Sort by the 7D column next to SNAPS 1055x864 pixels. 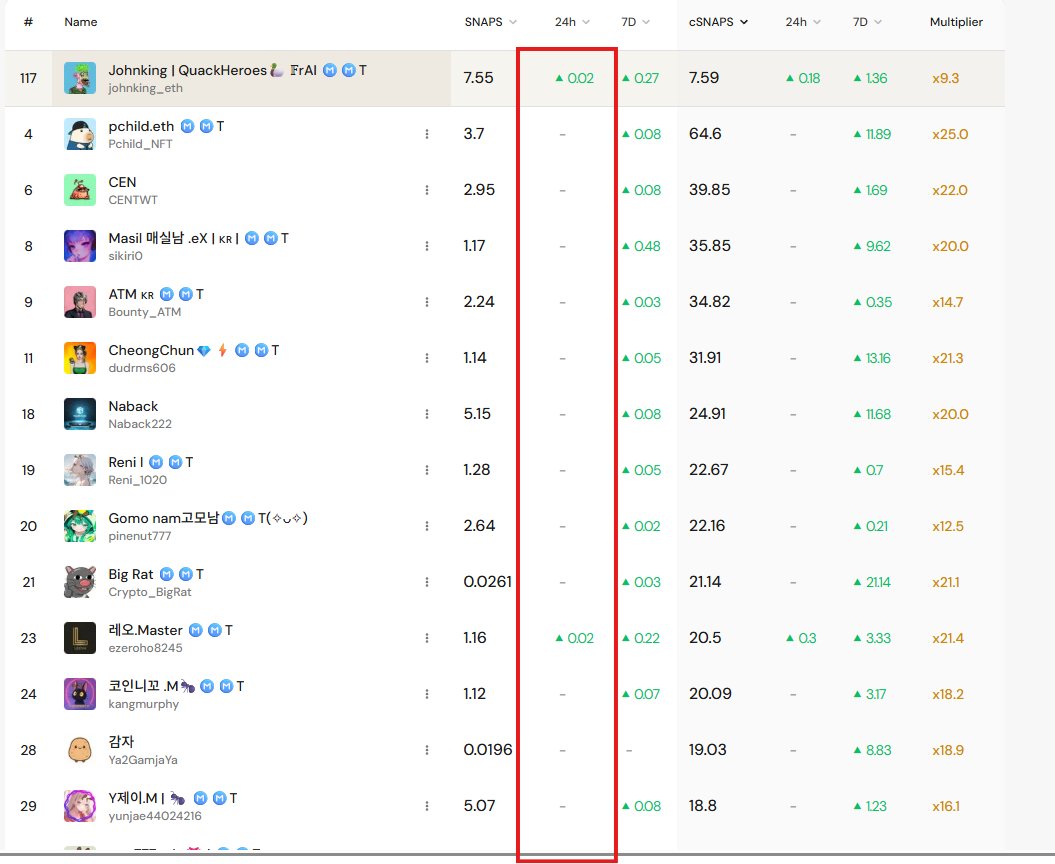click(635, 22)
